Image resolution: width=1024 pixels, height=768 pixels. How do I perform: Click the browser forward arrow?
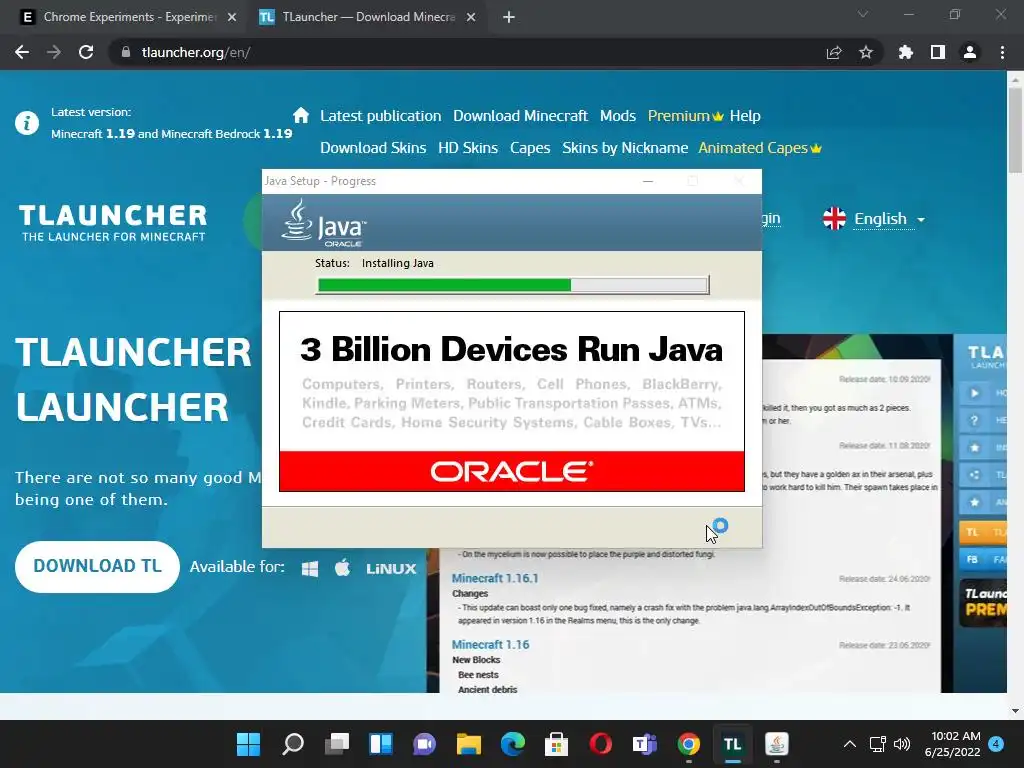click(x=54, y=52)
